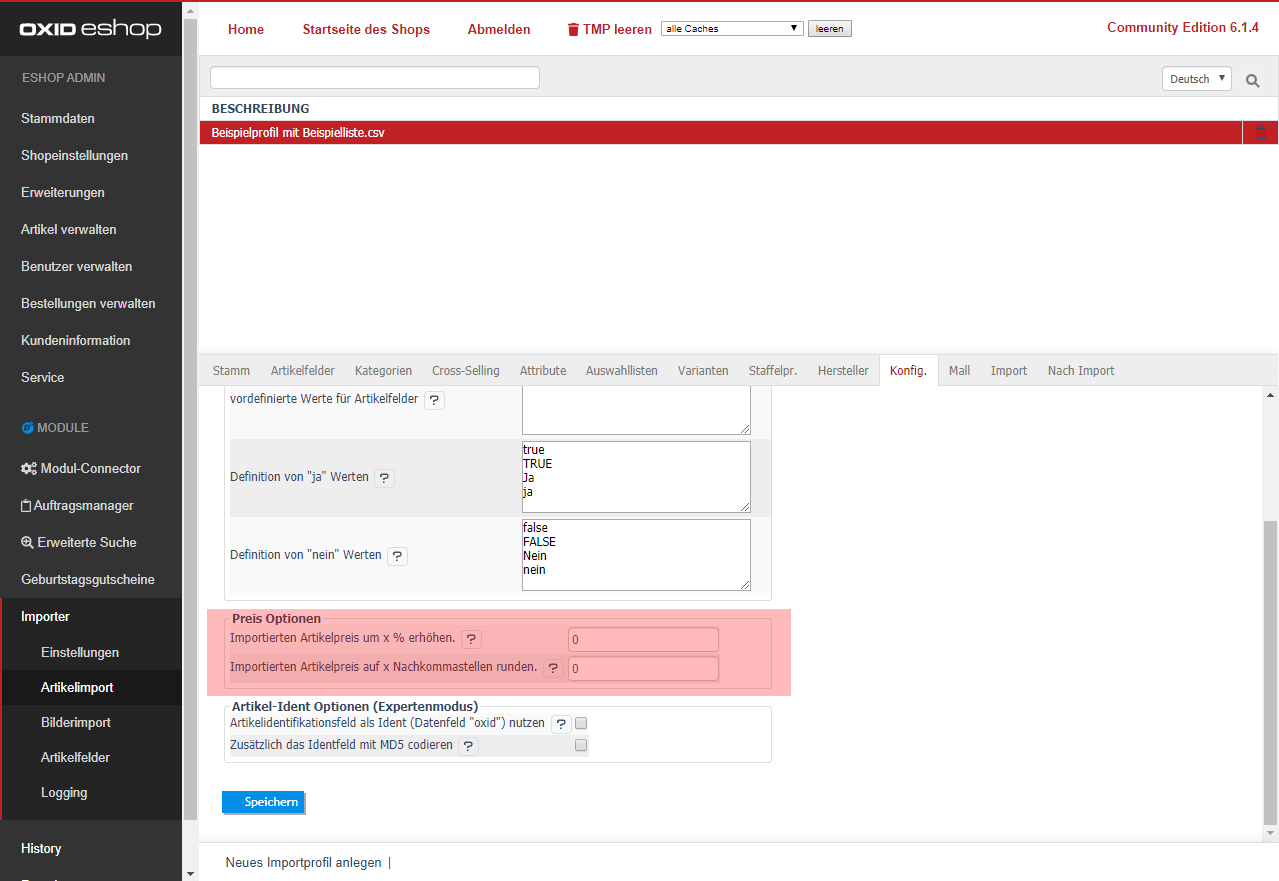Open Bilderimport in the sidebar
The height and width of the screenshot is (881, 1279).
(x=76, y=722)
